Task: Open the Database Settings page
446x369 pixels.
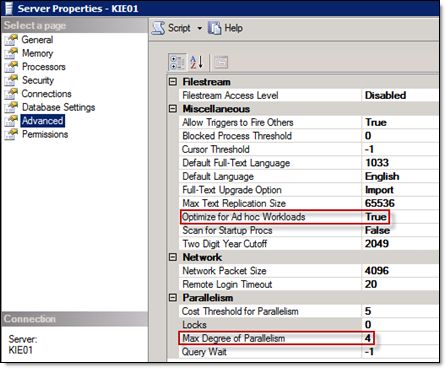Action: tap(58, 107)
